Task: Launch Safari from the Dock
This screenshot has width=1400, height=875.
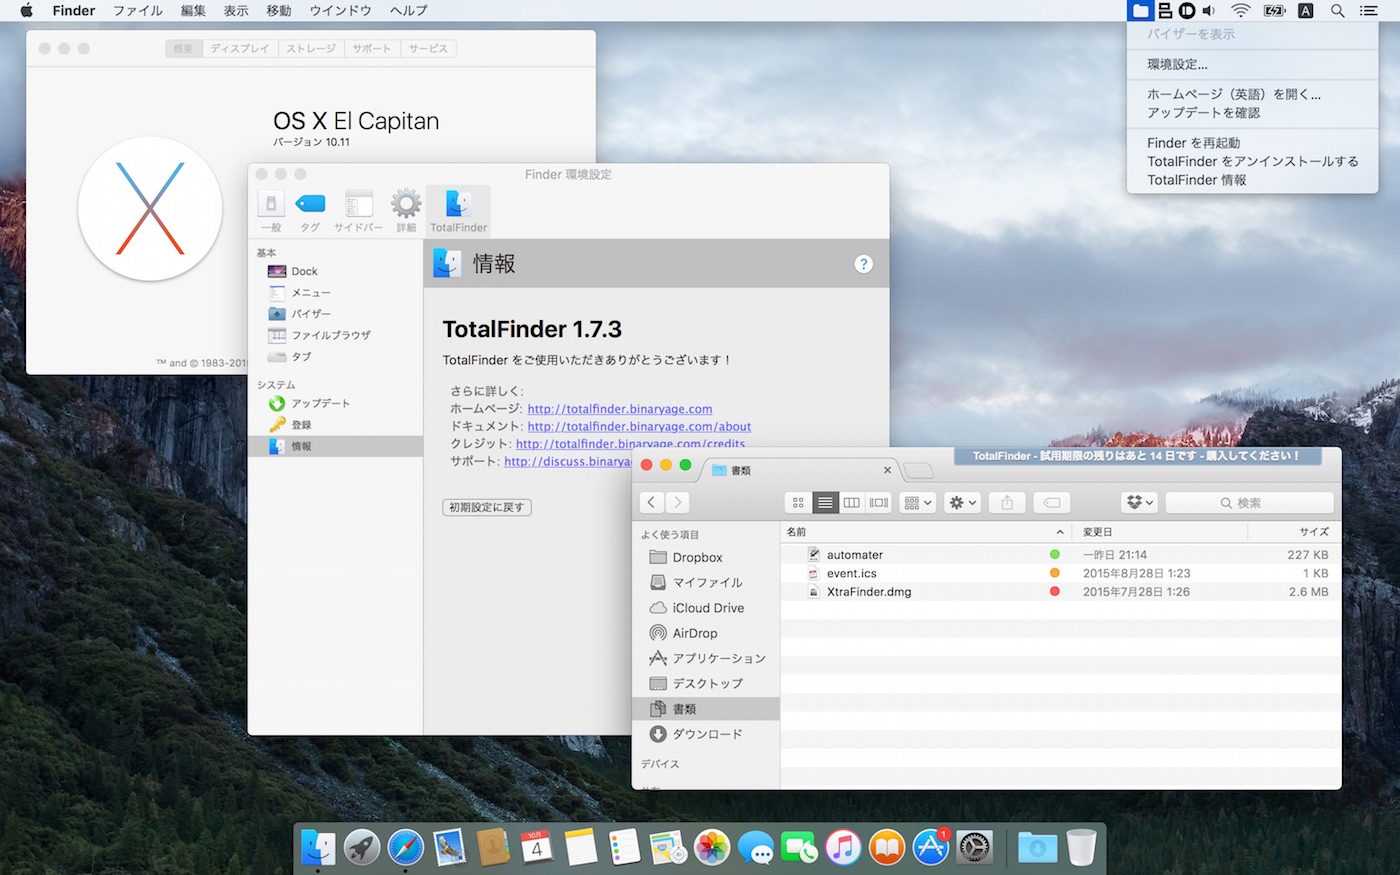Action: [x=406, y=847]
